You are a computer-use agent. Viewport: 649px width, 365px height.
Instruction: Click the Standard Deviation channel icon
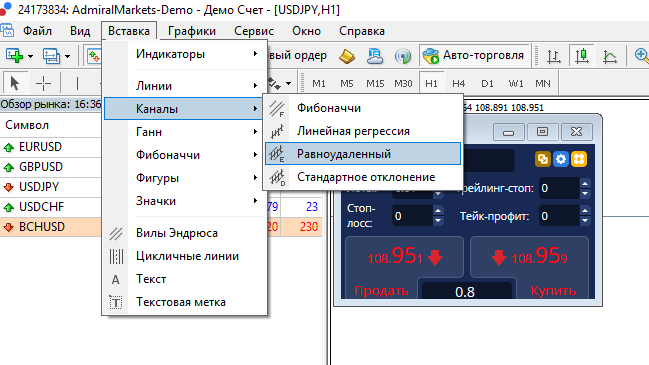277,177
